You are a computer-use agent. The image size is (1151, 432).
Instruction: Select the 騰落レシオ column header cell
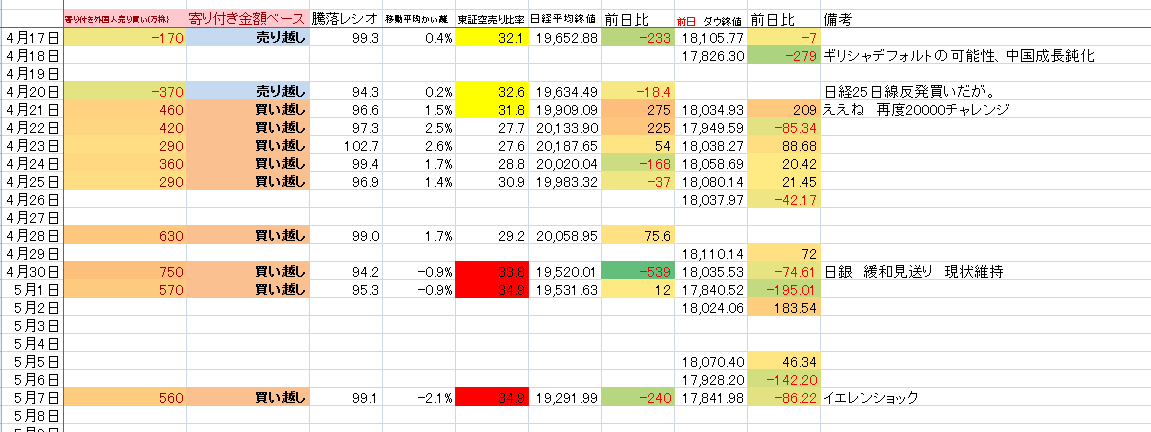coord(346,19)
